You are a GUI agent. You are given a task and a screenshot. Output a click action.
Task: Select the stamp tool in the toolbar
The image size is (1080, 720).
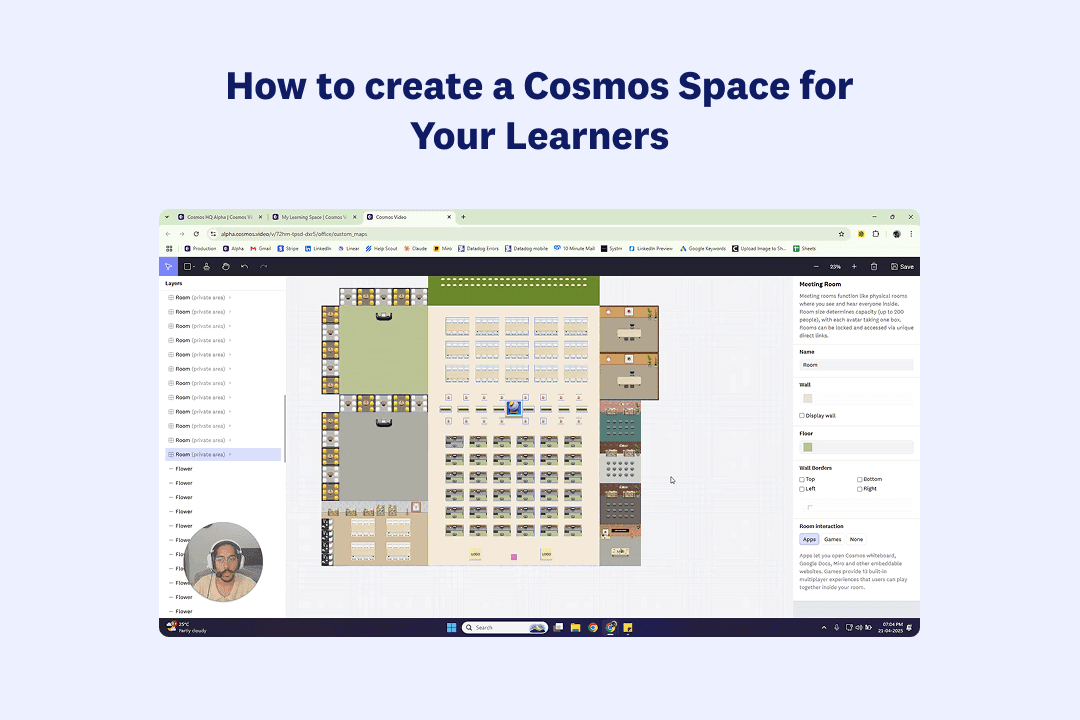(207, 266)
